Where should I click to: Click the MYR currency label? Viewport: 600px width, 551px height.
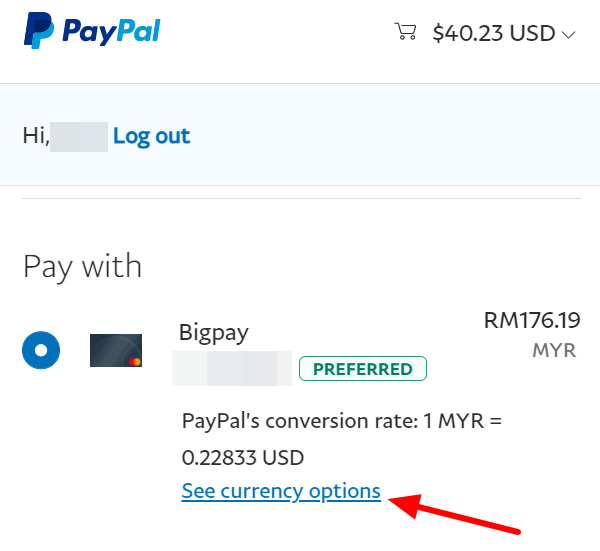coord(554,350)
